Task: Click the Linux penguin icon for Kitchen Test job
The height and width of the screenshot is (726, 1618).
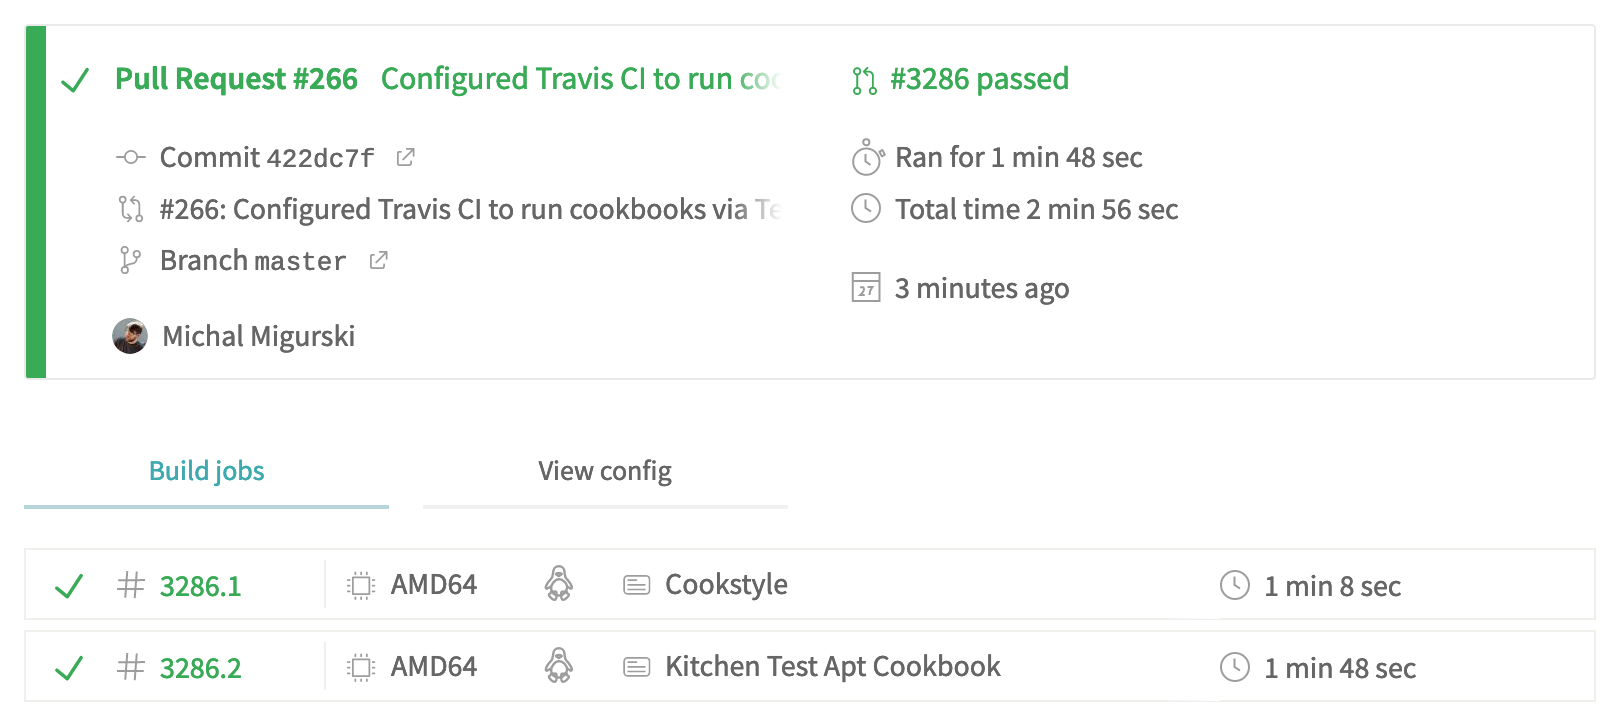Action: (558, 666)
